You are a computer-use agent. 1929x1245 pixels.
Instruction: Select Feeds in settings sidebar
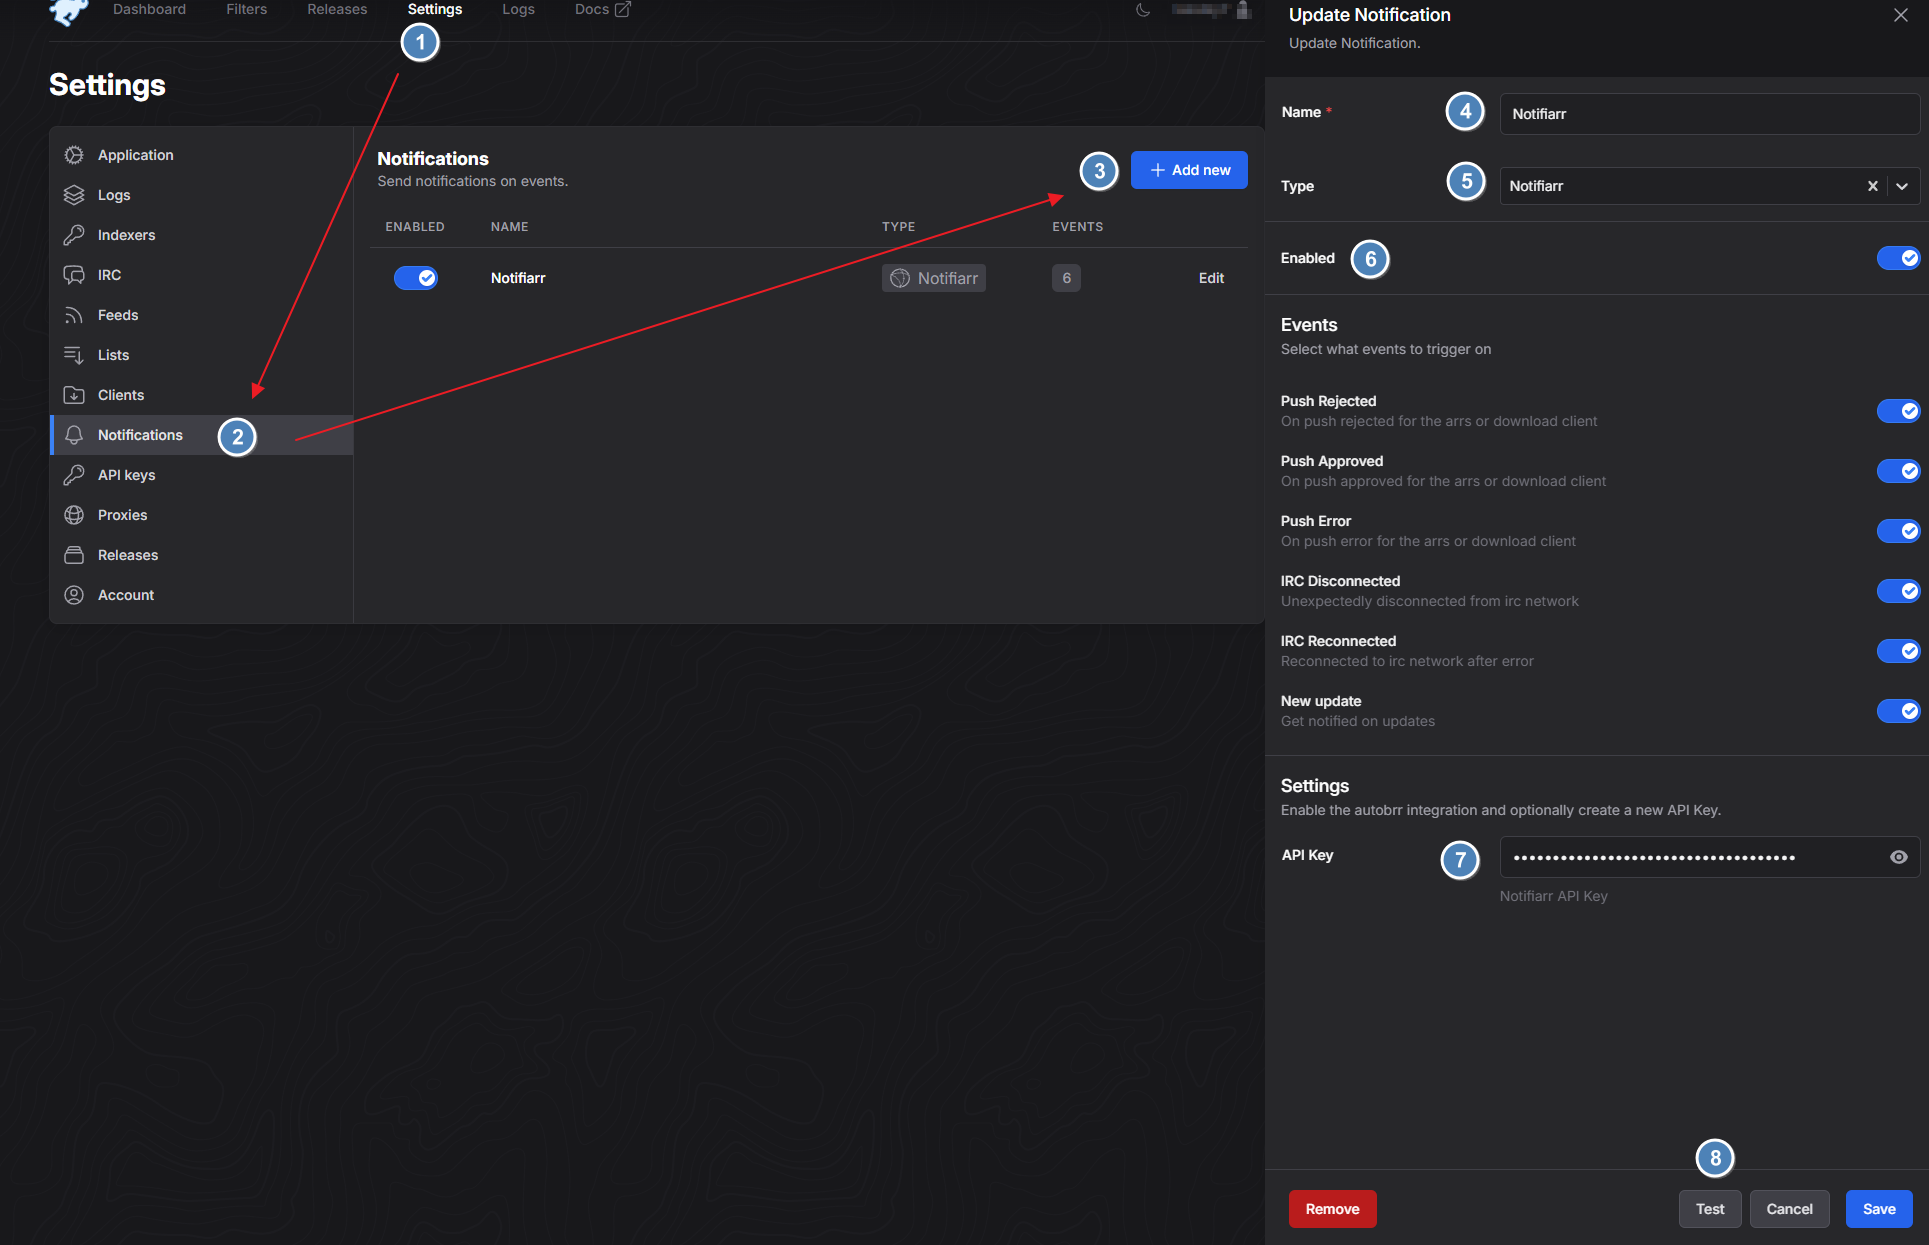point(201,315)
